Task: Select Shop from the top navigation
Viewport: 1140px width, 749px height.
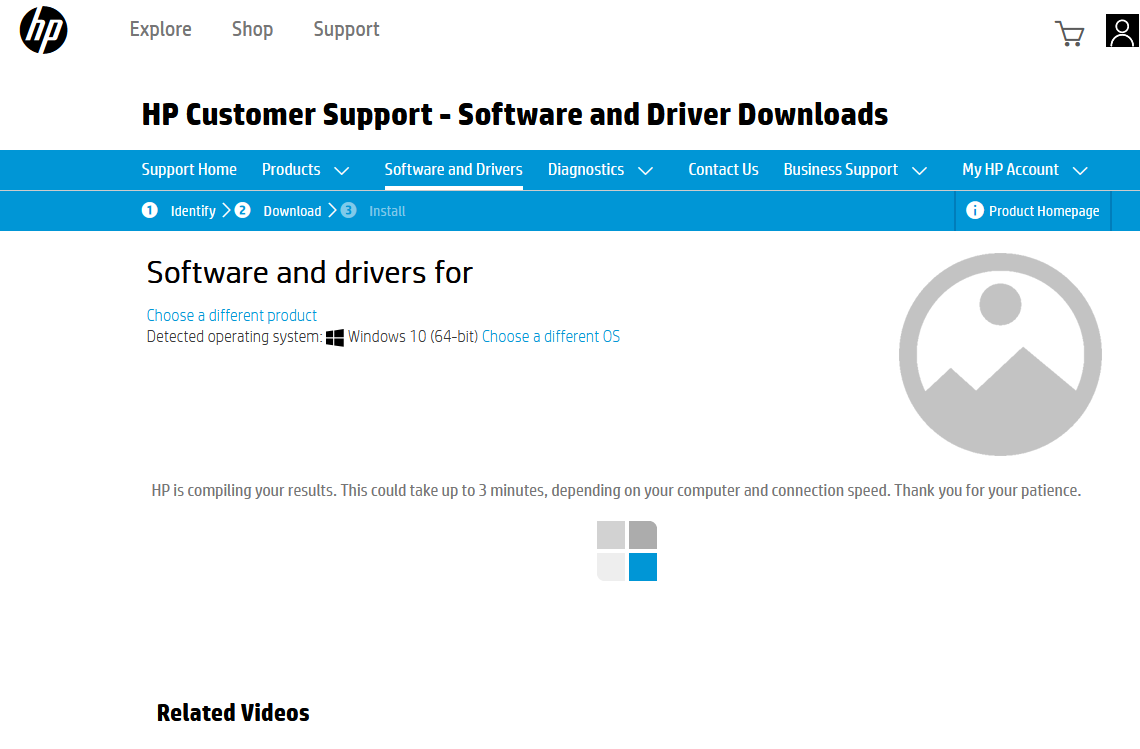Action: [252, 29]
